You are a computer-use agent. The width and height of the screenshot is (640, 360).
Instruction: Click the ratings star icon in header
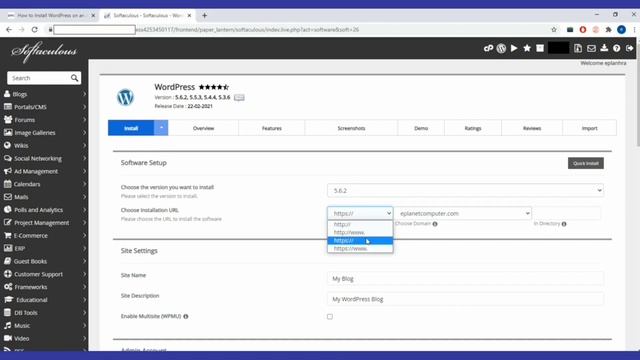coord(527,48)
